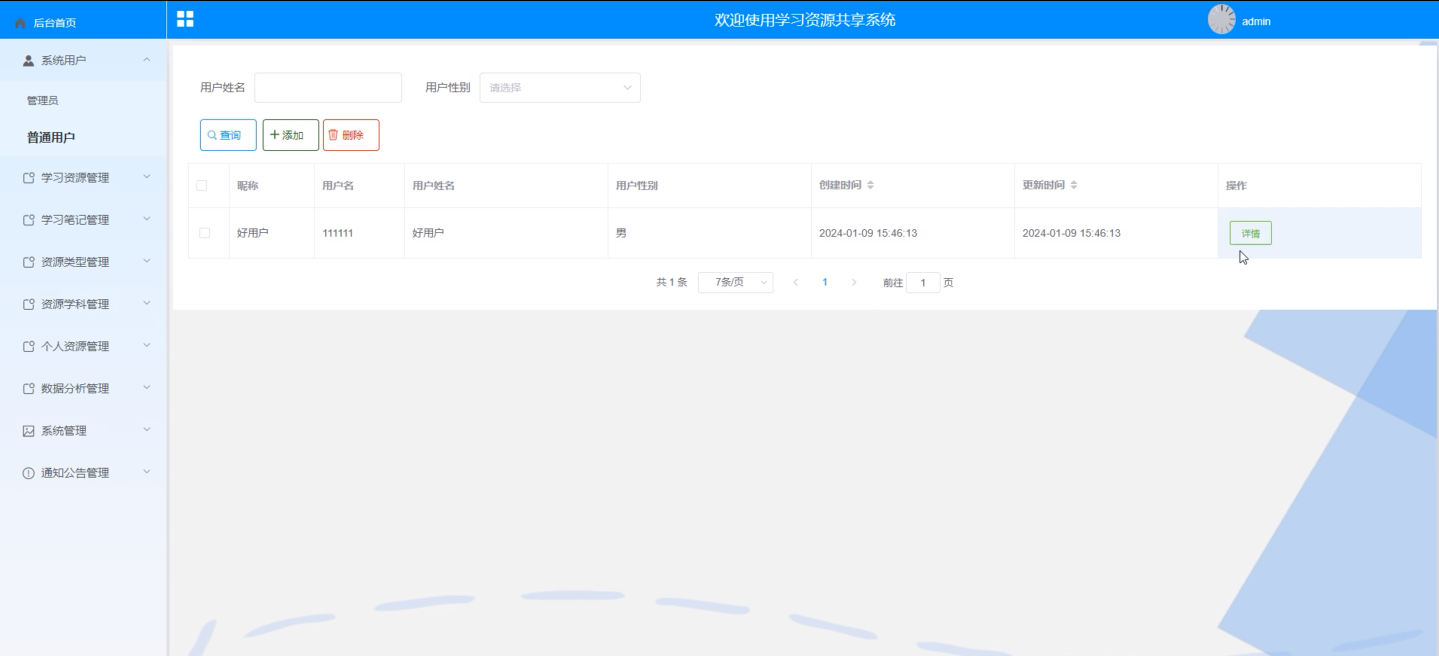Image resolution: width=1439 pixels, height=656 pixels.
Task: Focus the 前往 page number input
Action: point(923,283)
